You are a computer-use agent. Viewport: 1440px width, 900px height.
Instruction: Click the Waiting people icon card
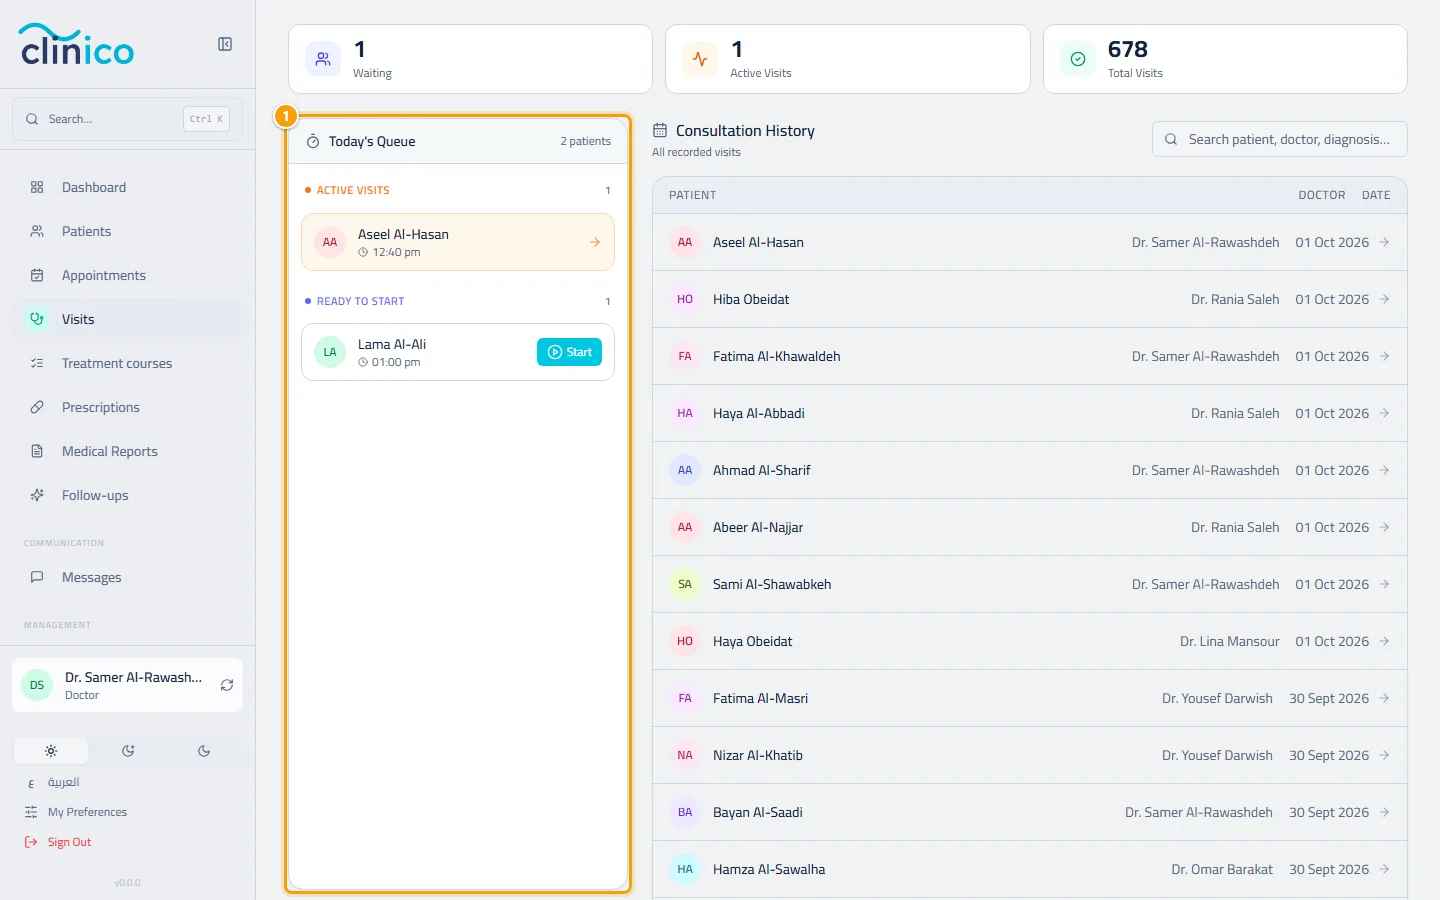tap(323, 59)
